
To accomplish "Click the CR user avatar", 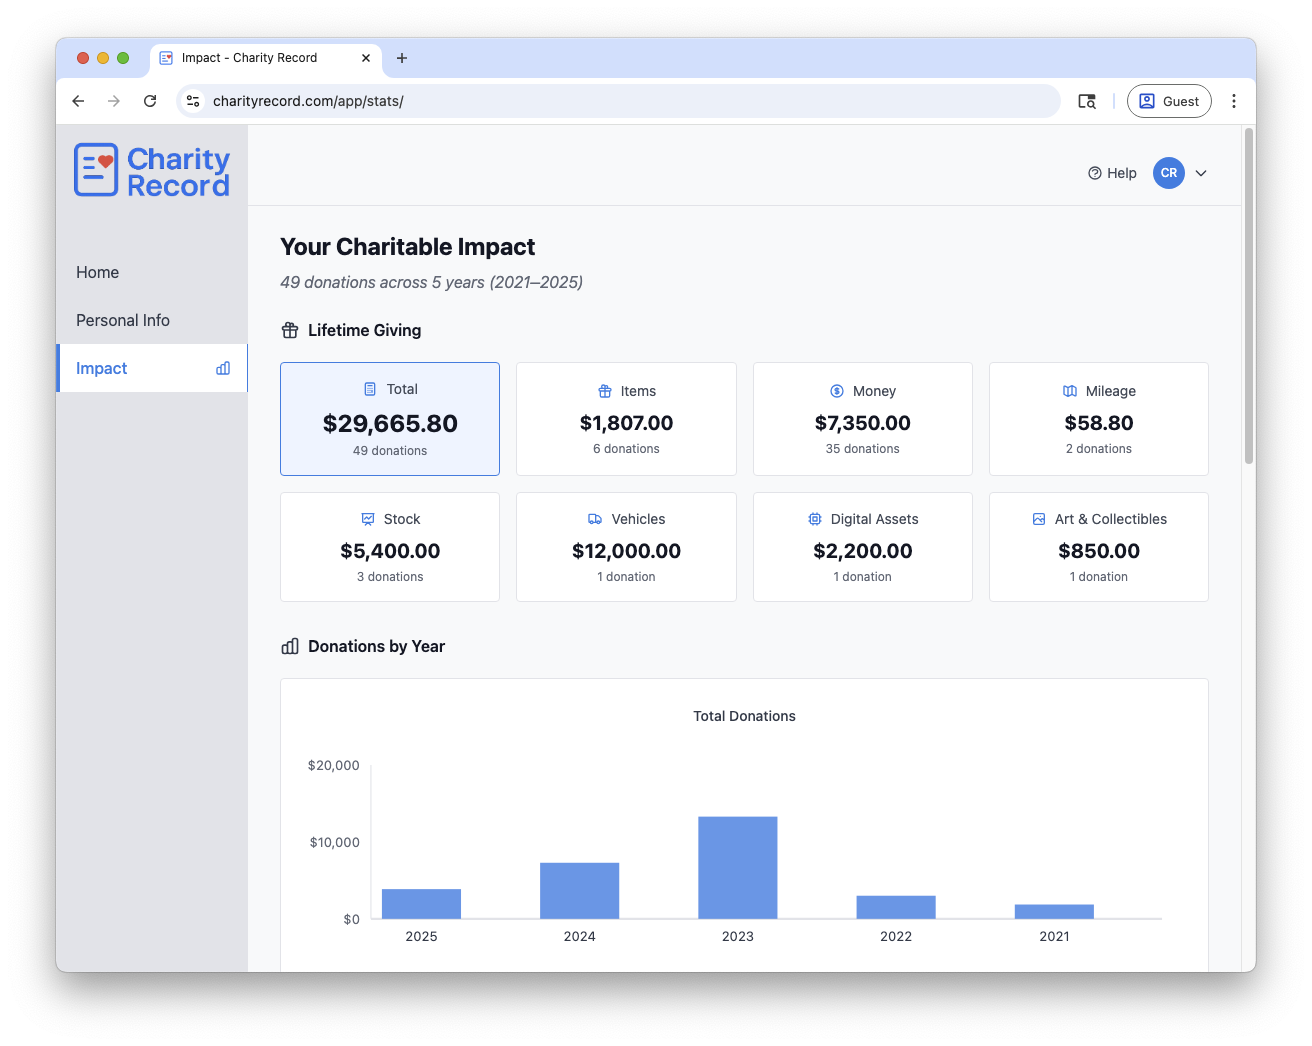I will (x=1168, y=173).
